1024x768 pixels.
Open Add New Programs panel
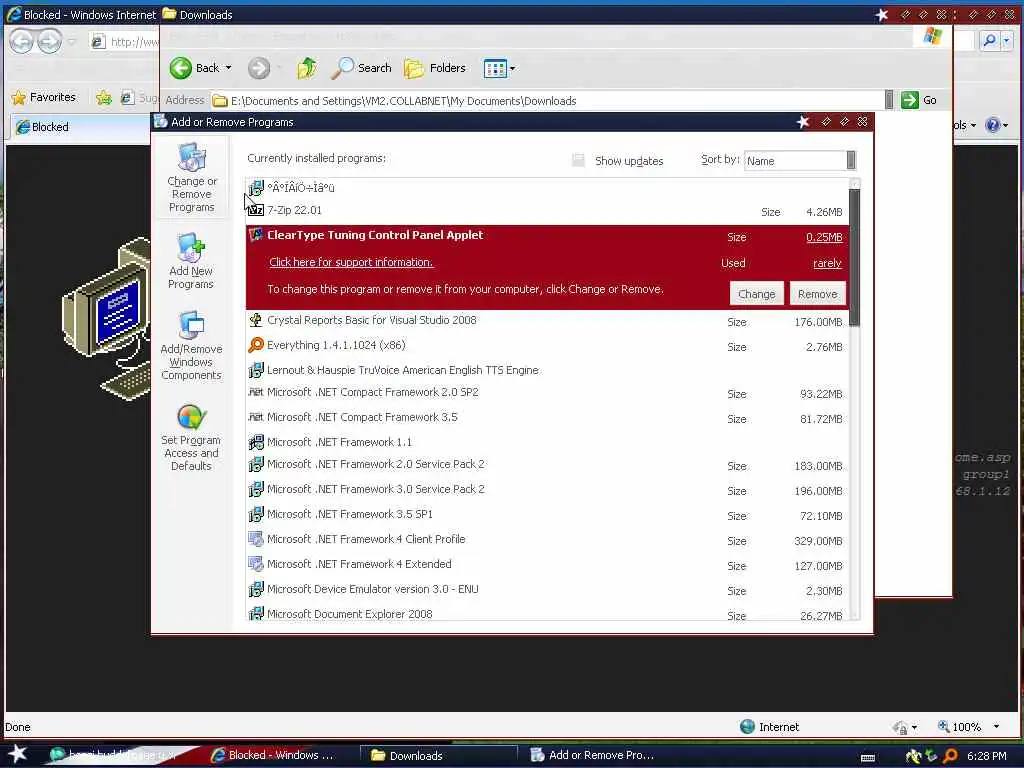click(191, 261)
